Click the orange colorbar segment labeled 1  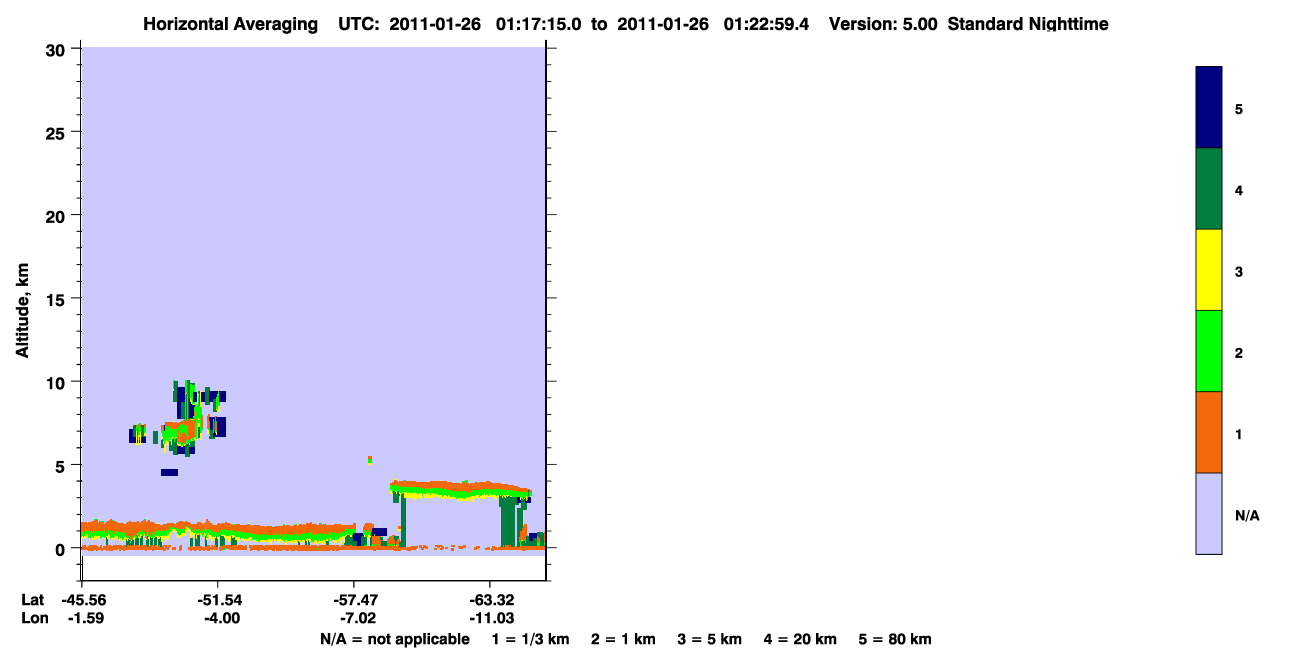[x=1209, y=432]
